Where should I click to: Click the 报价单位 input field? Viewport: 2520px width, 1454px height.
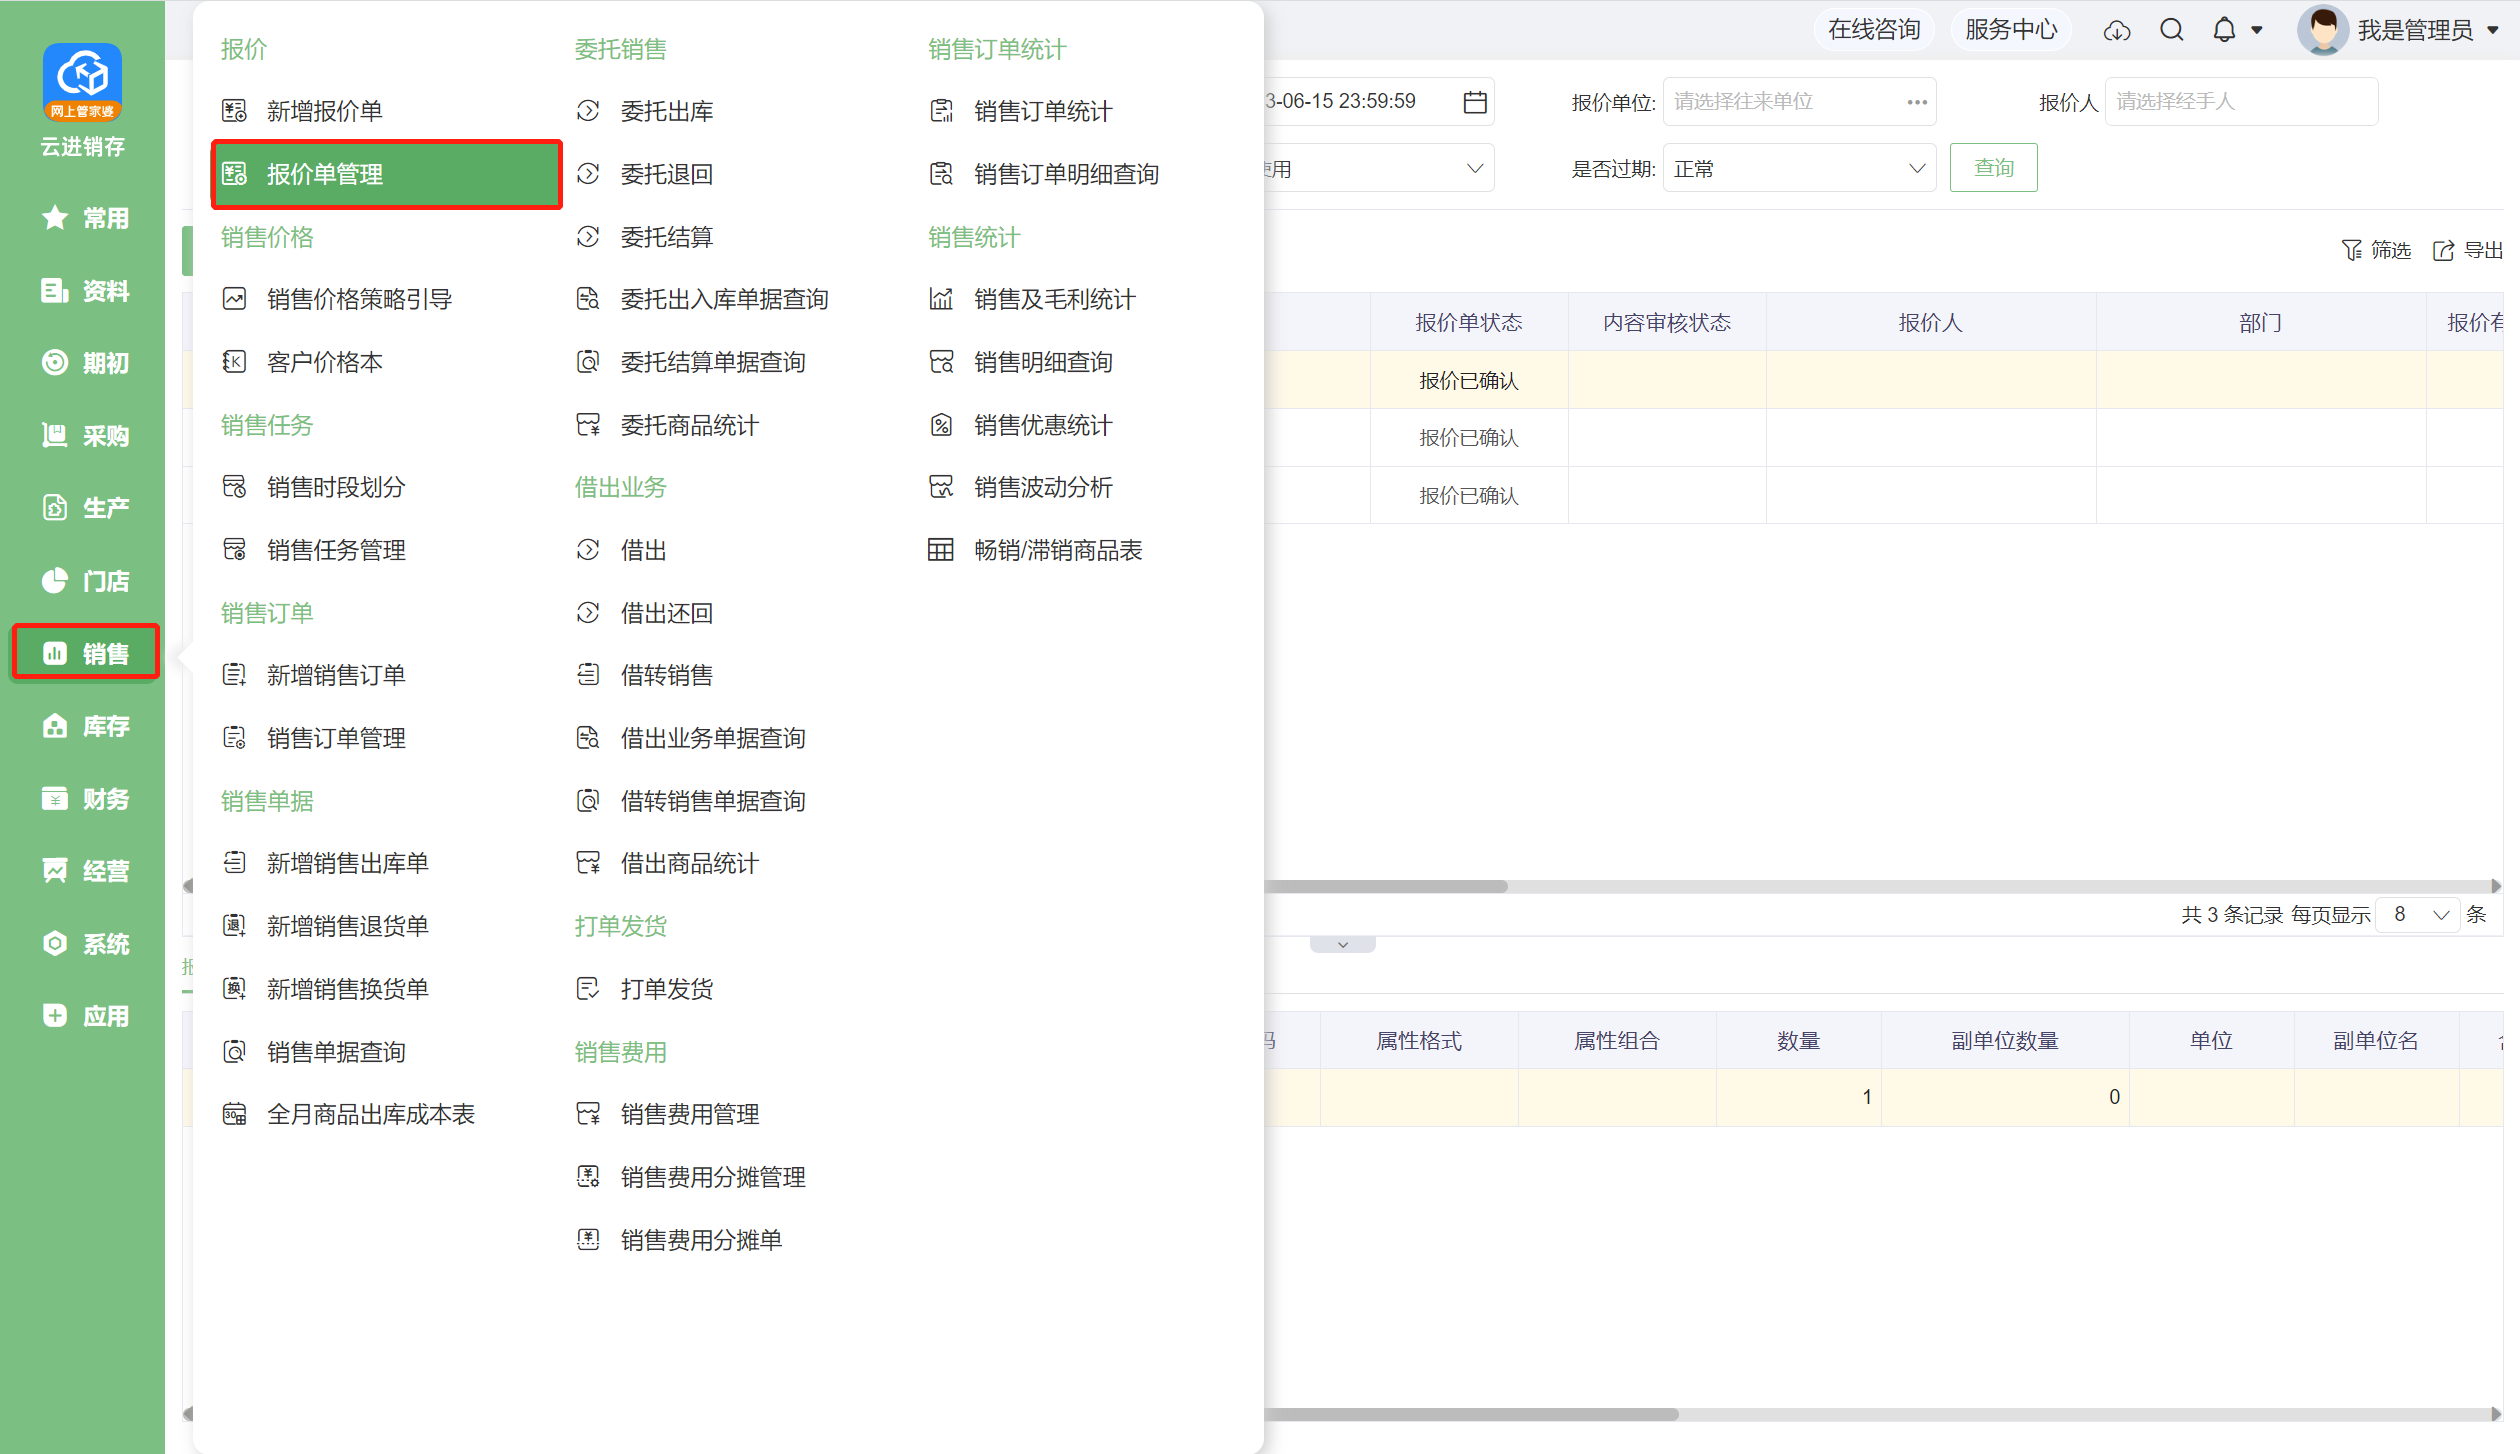1799,102
